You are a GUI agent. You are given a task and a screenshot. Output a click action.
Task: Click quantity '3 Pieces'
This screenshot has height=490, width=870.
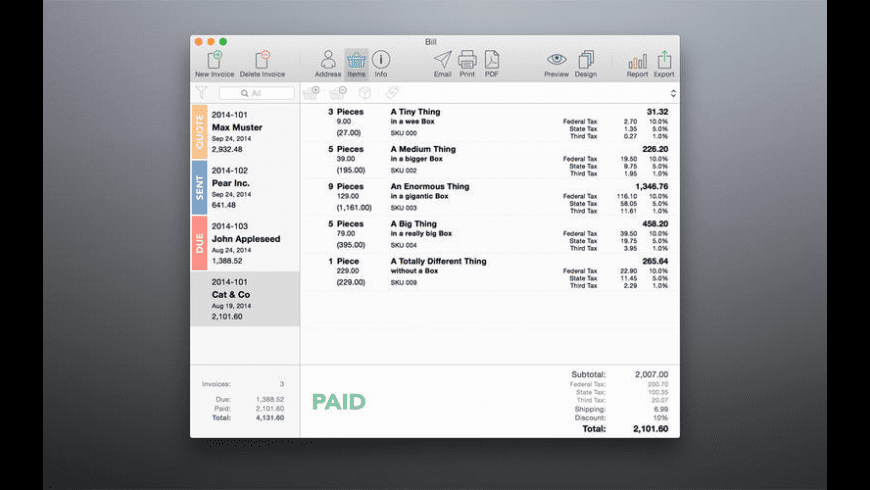[x=346, y=112]
